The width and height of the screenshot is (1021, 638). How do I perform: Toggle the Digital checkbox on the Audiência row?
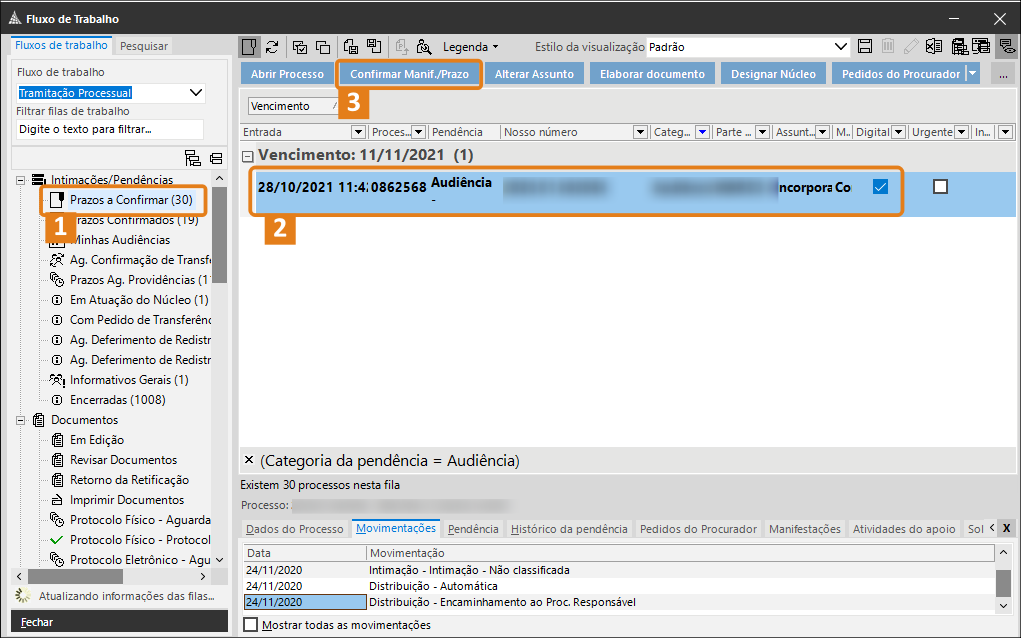[x=880, y=186]
